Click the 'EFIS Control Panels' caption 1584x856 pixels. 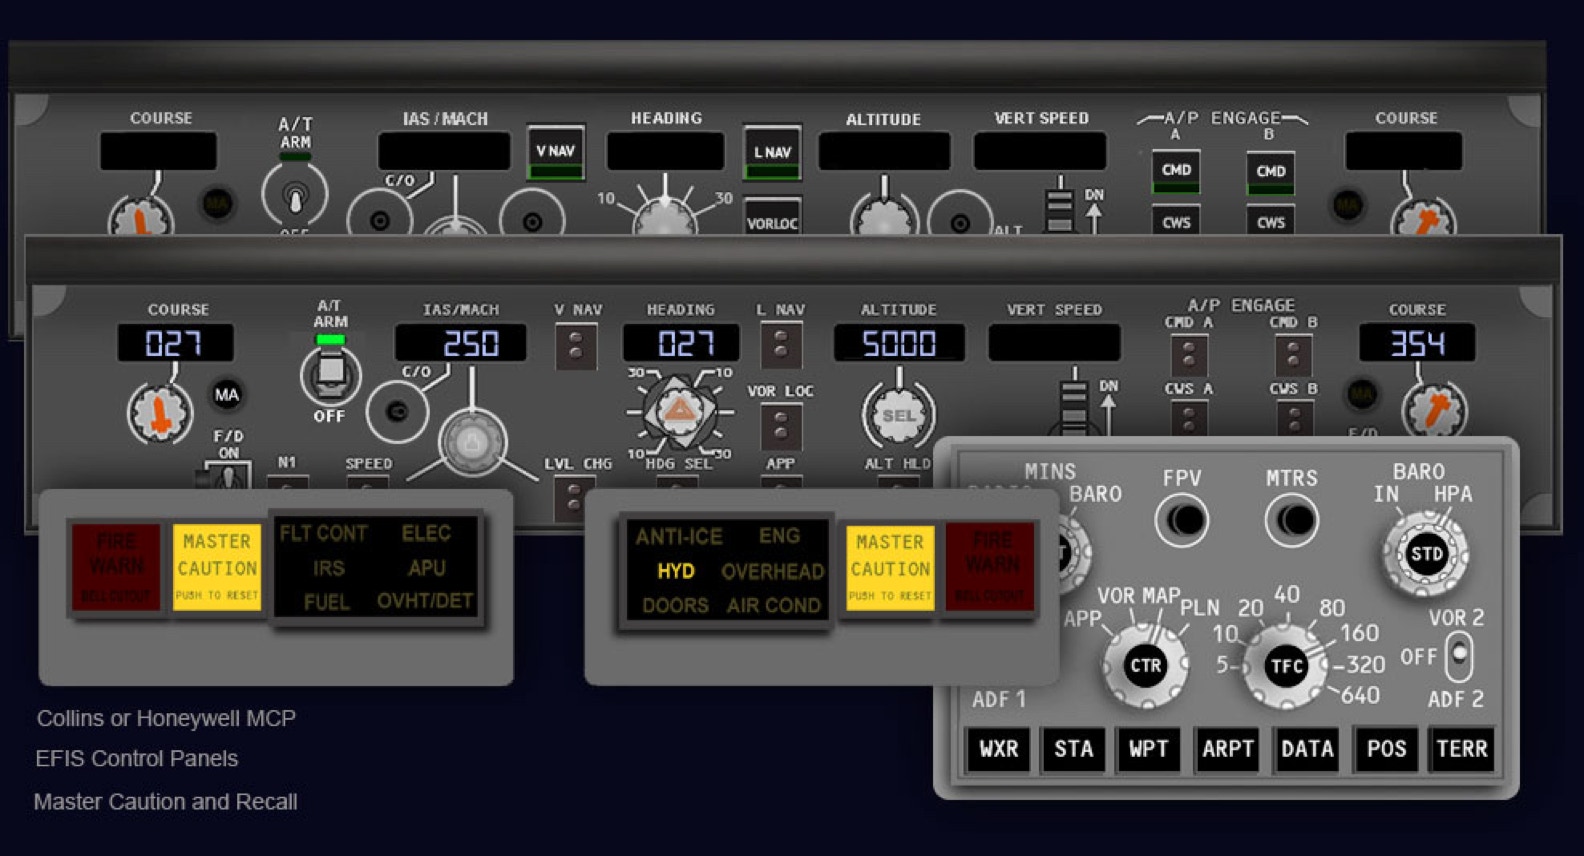point(137,759)
